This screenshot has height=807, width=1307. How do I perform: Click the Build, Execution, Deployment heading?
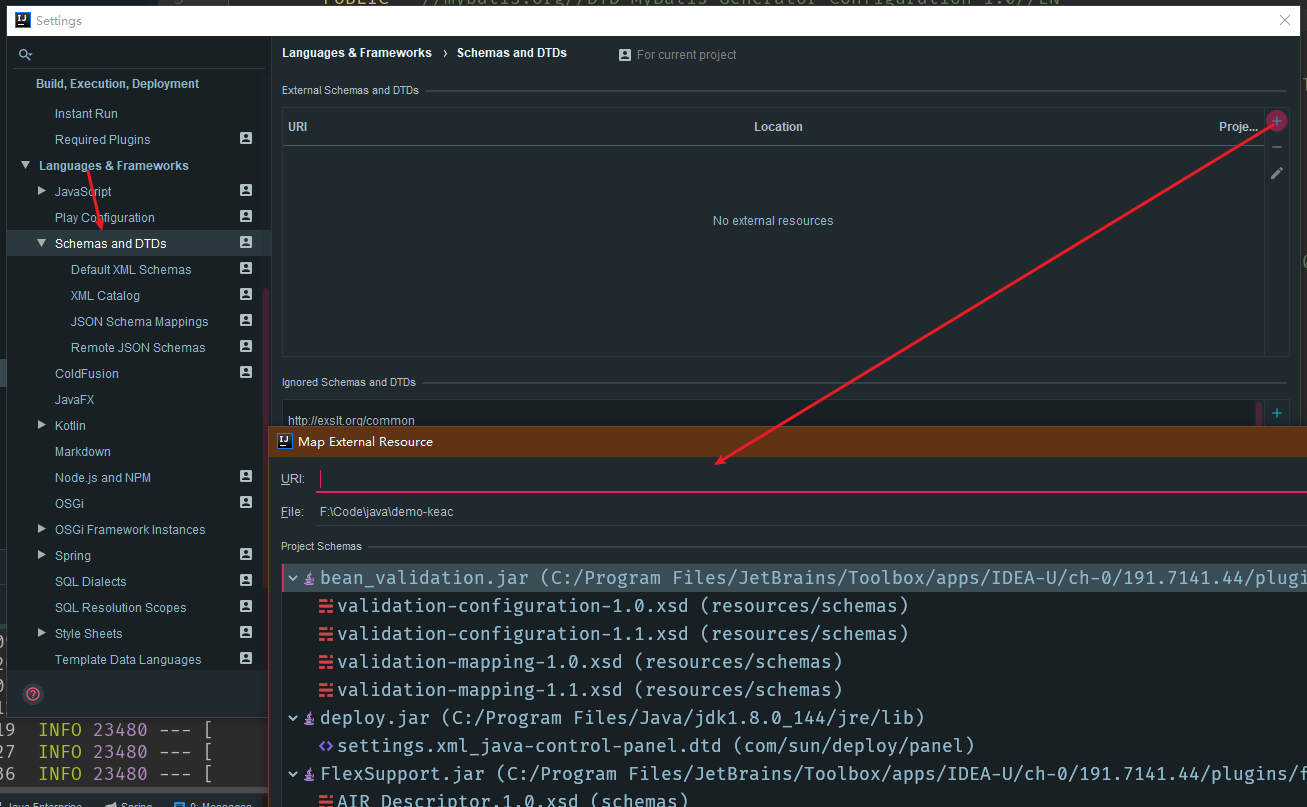(x=118, y=84)
